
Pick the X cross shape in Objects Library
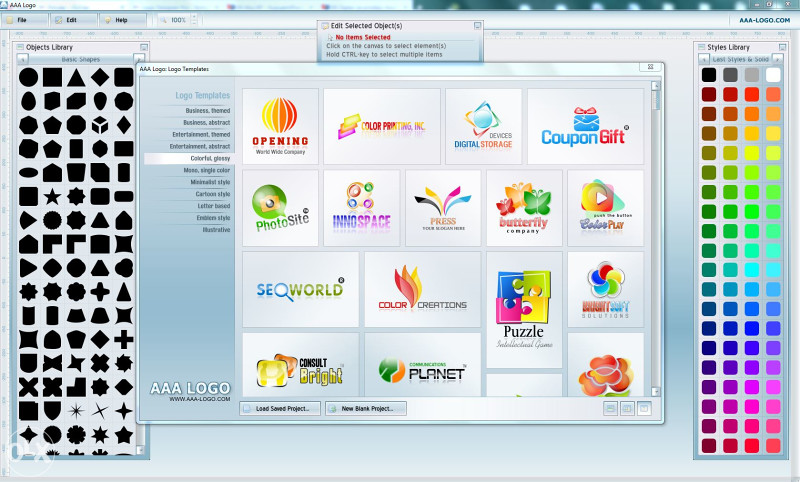point(29,387)
